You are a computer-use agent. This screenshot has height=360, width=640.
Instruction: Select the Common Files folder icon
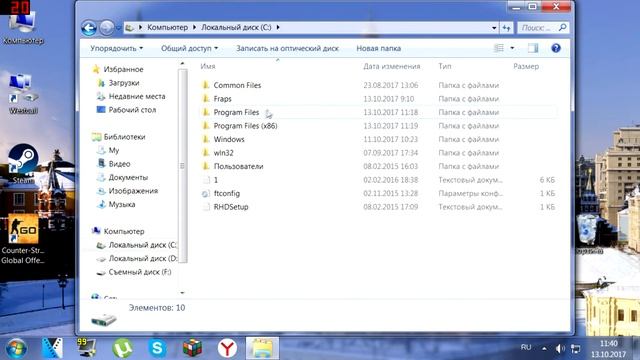pos(206,85)
